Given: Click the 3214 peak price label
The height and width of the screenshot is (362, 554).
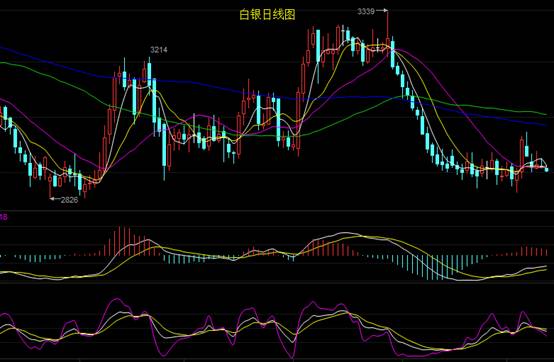Looking at the screenshot, I should pyautogui.click(x=159, y=50).
